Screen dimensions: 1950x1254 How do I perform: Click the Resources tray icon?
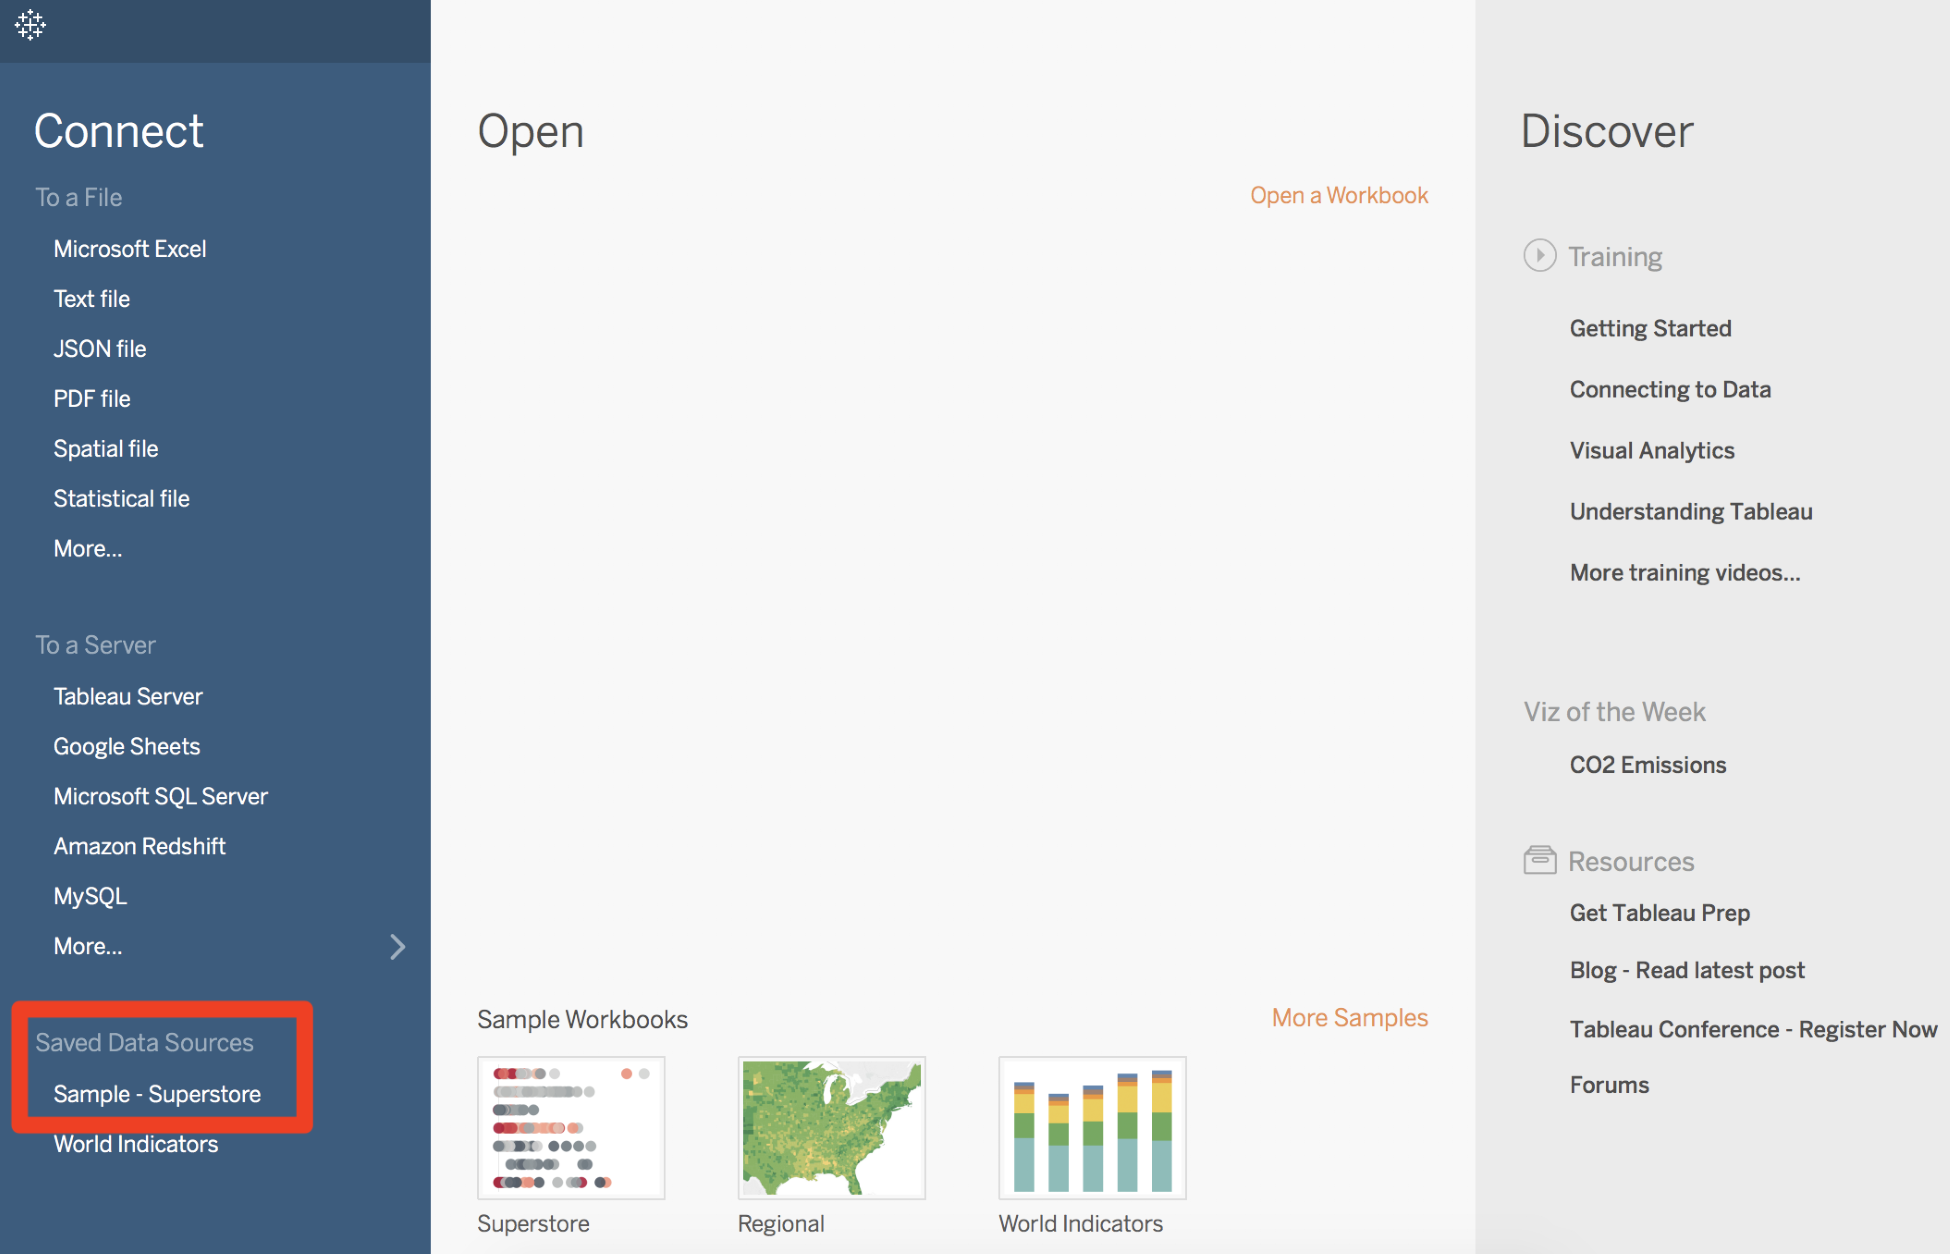pos(1540,859)
